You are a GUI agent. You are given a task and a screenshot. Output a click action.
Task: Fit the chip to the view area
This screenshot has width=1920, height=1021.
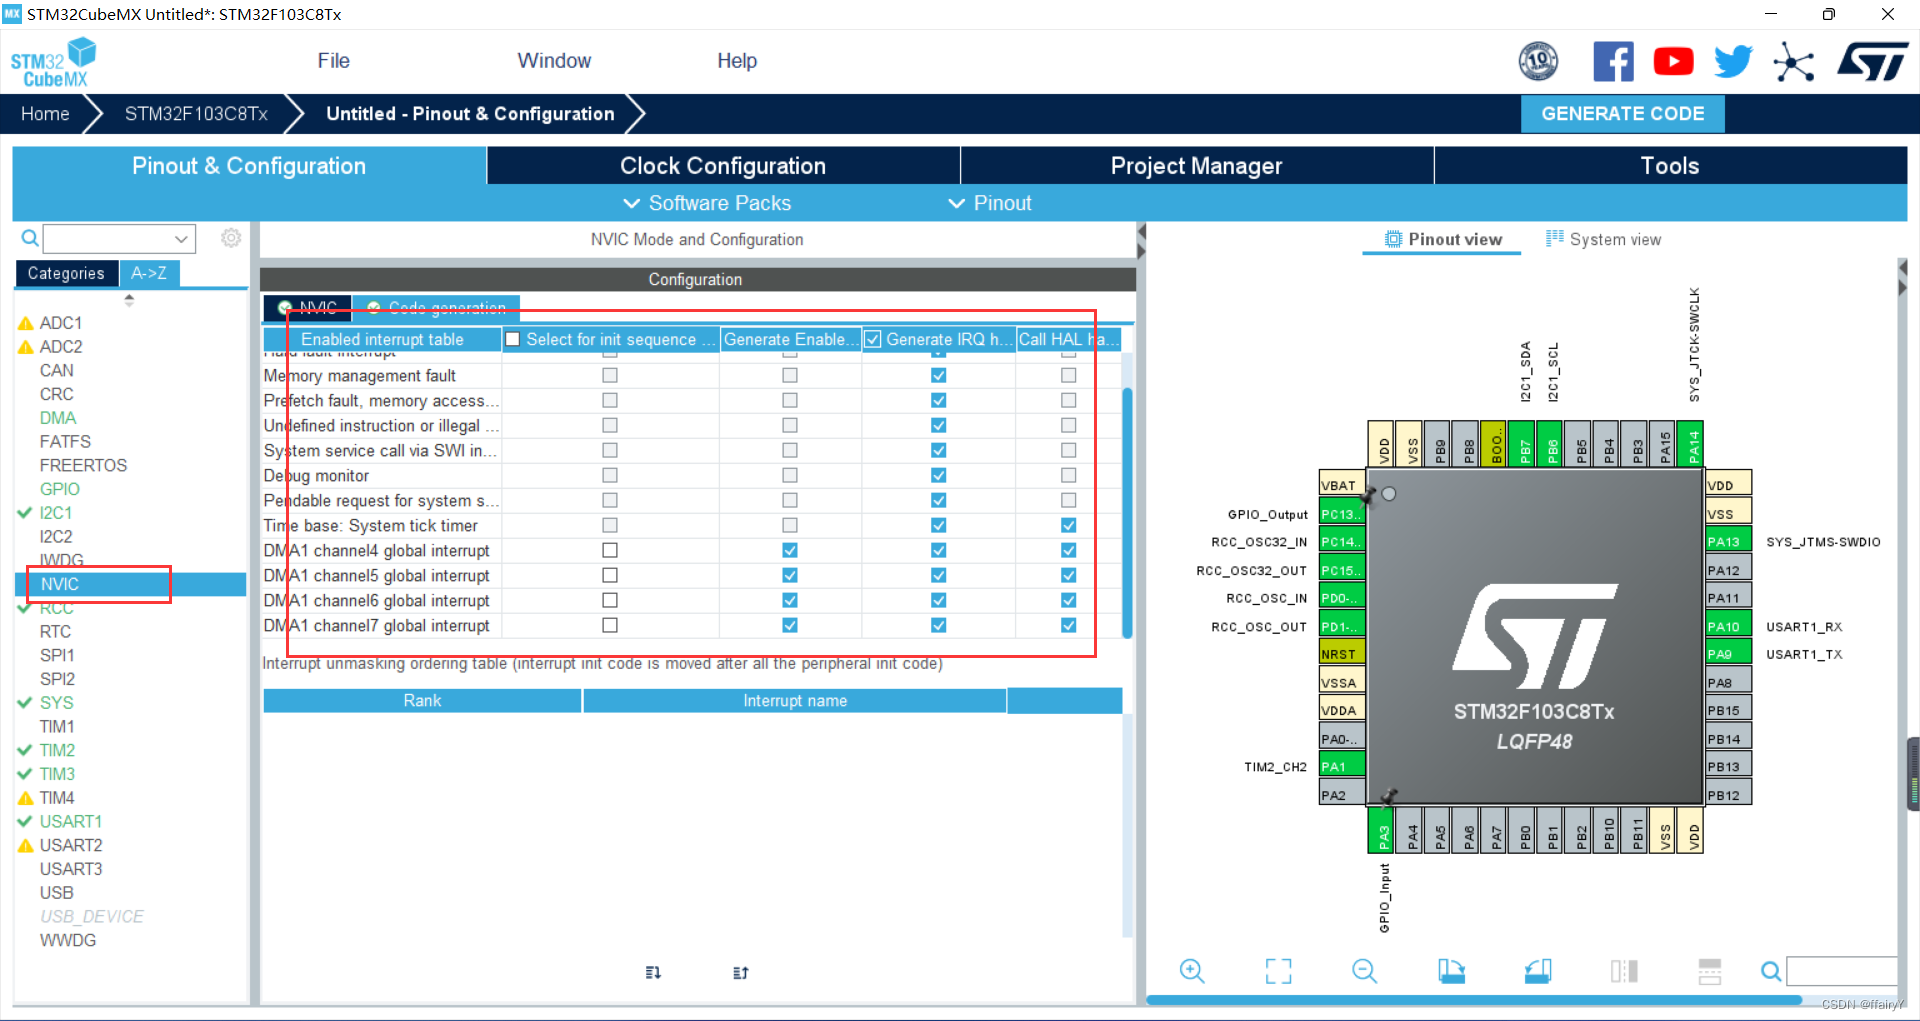click(x=1278, y=971)
